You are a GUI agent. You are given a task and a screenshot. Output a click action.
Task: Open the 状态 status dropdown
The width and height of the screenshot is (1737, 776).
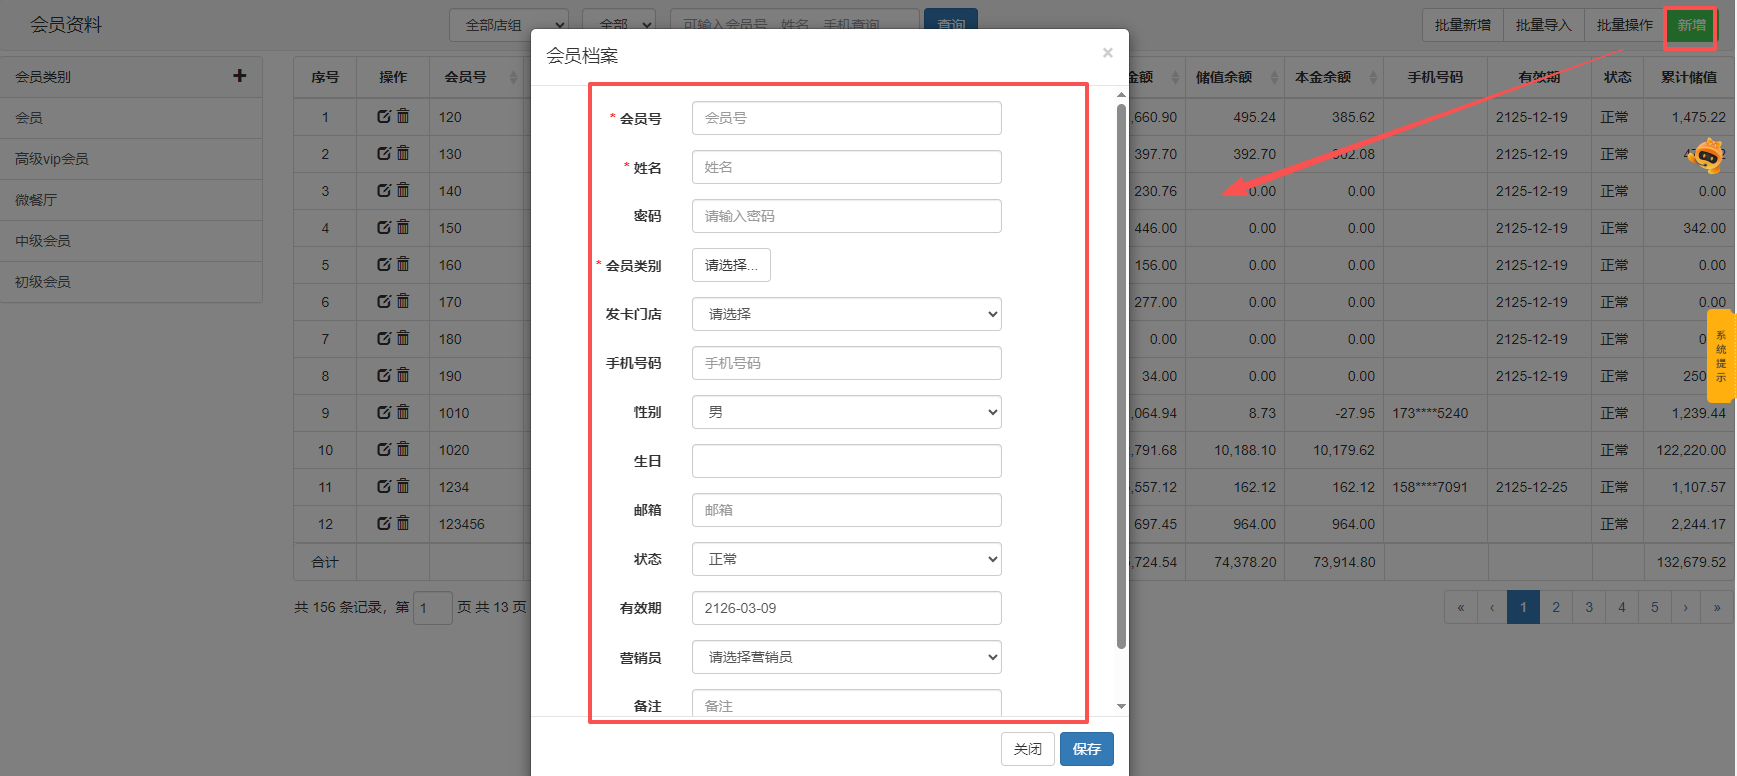pos(846,559)
